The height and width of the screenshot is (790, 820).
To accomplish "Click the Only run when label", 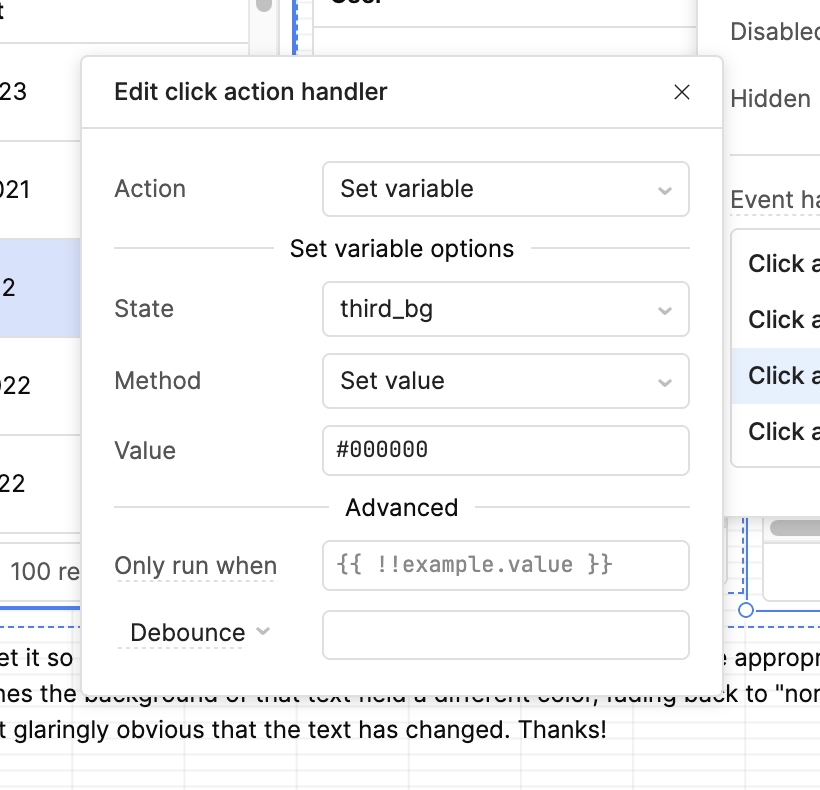I will [x=195, y=566].
